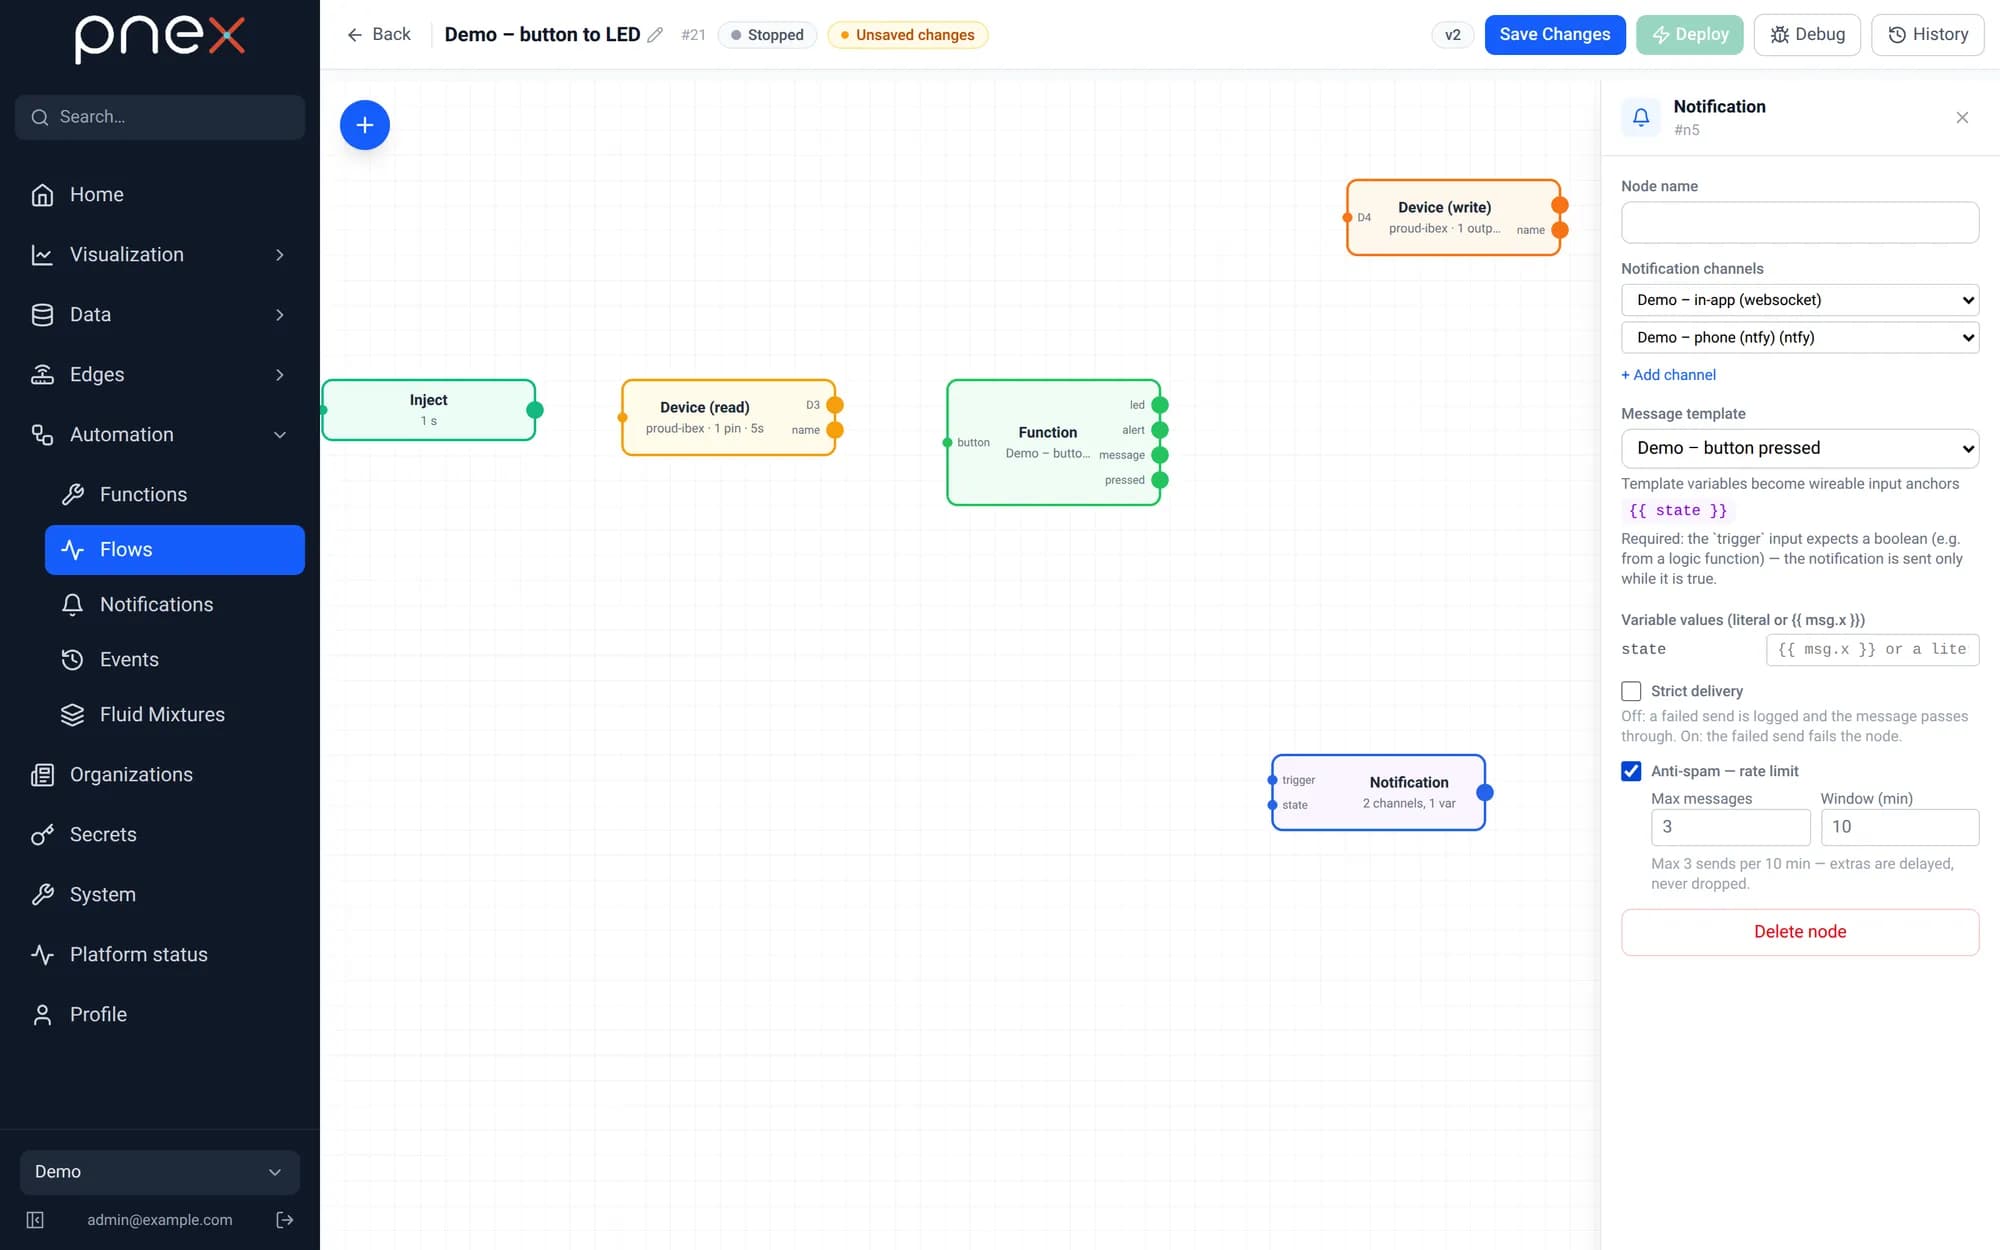This screenshot has height=1250, width=2000.
Task: Click the System wrench icon
Action: 42,895
